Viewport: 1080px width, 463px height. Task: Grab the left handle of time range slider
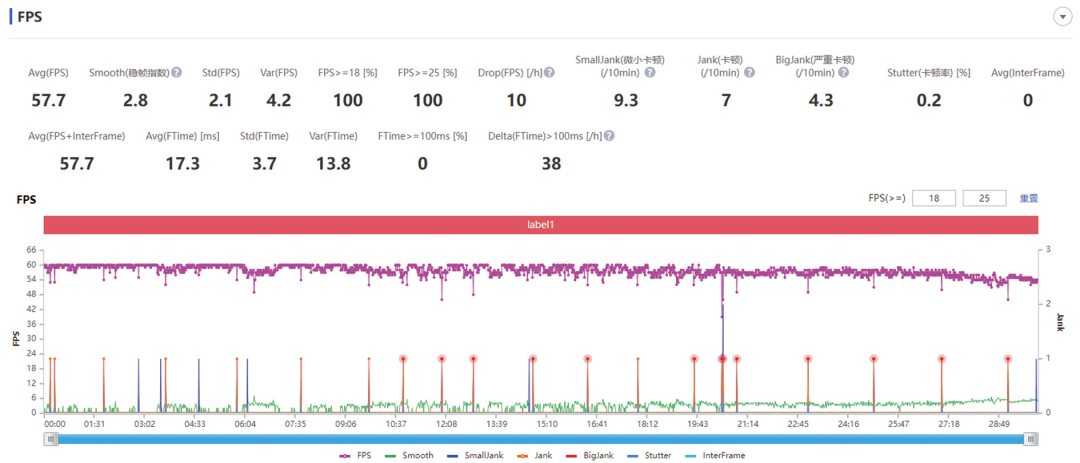tap(52, 439)
